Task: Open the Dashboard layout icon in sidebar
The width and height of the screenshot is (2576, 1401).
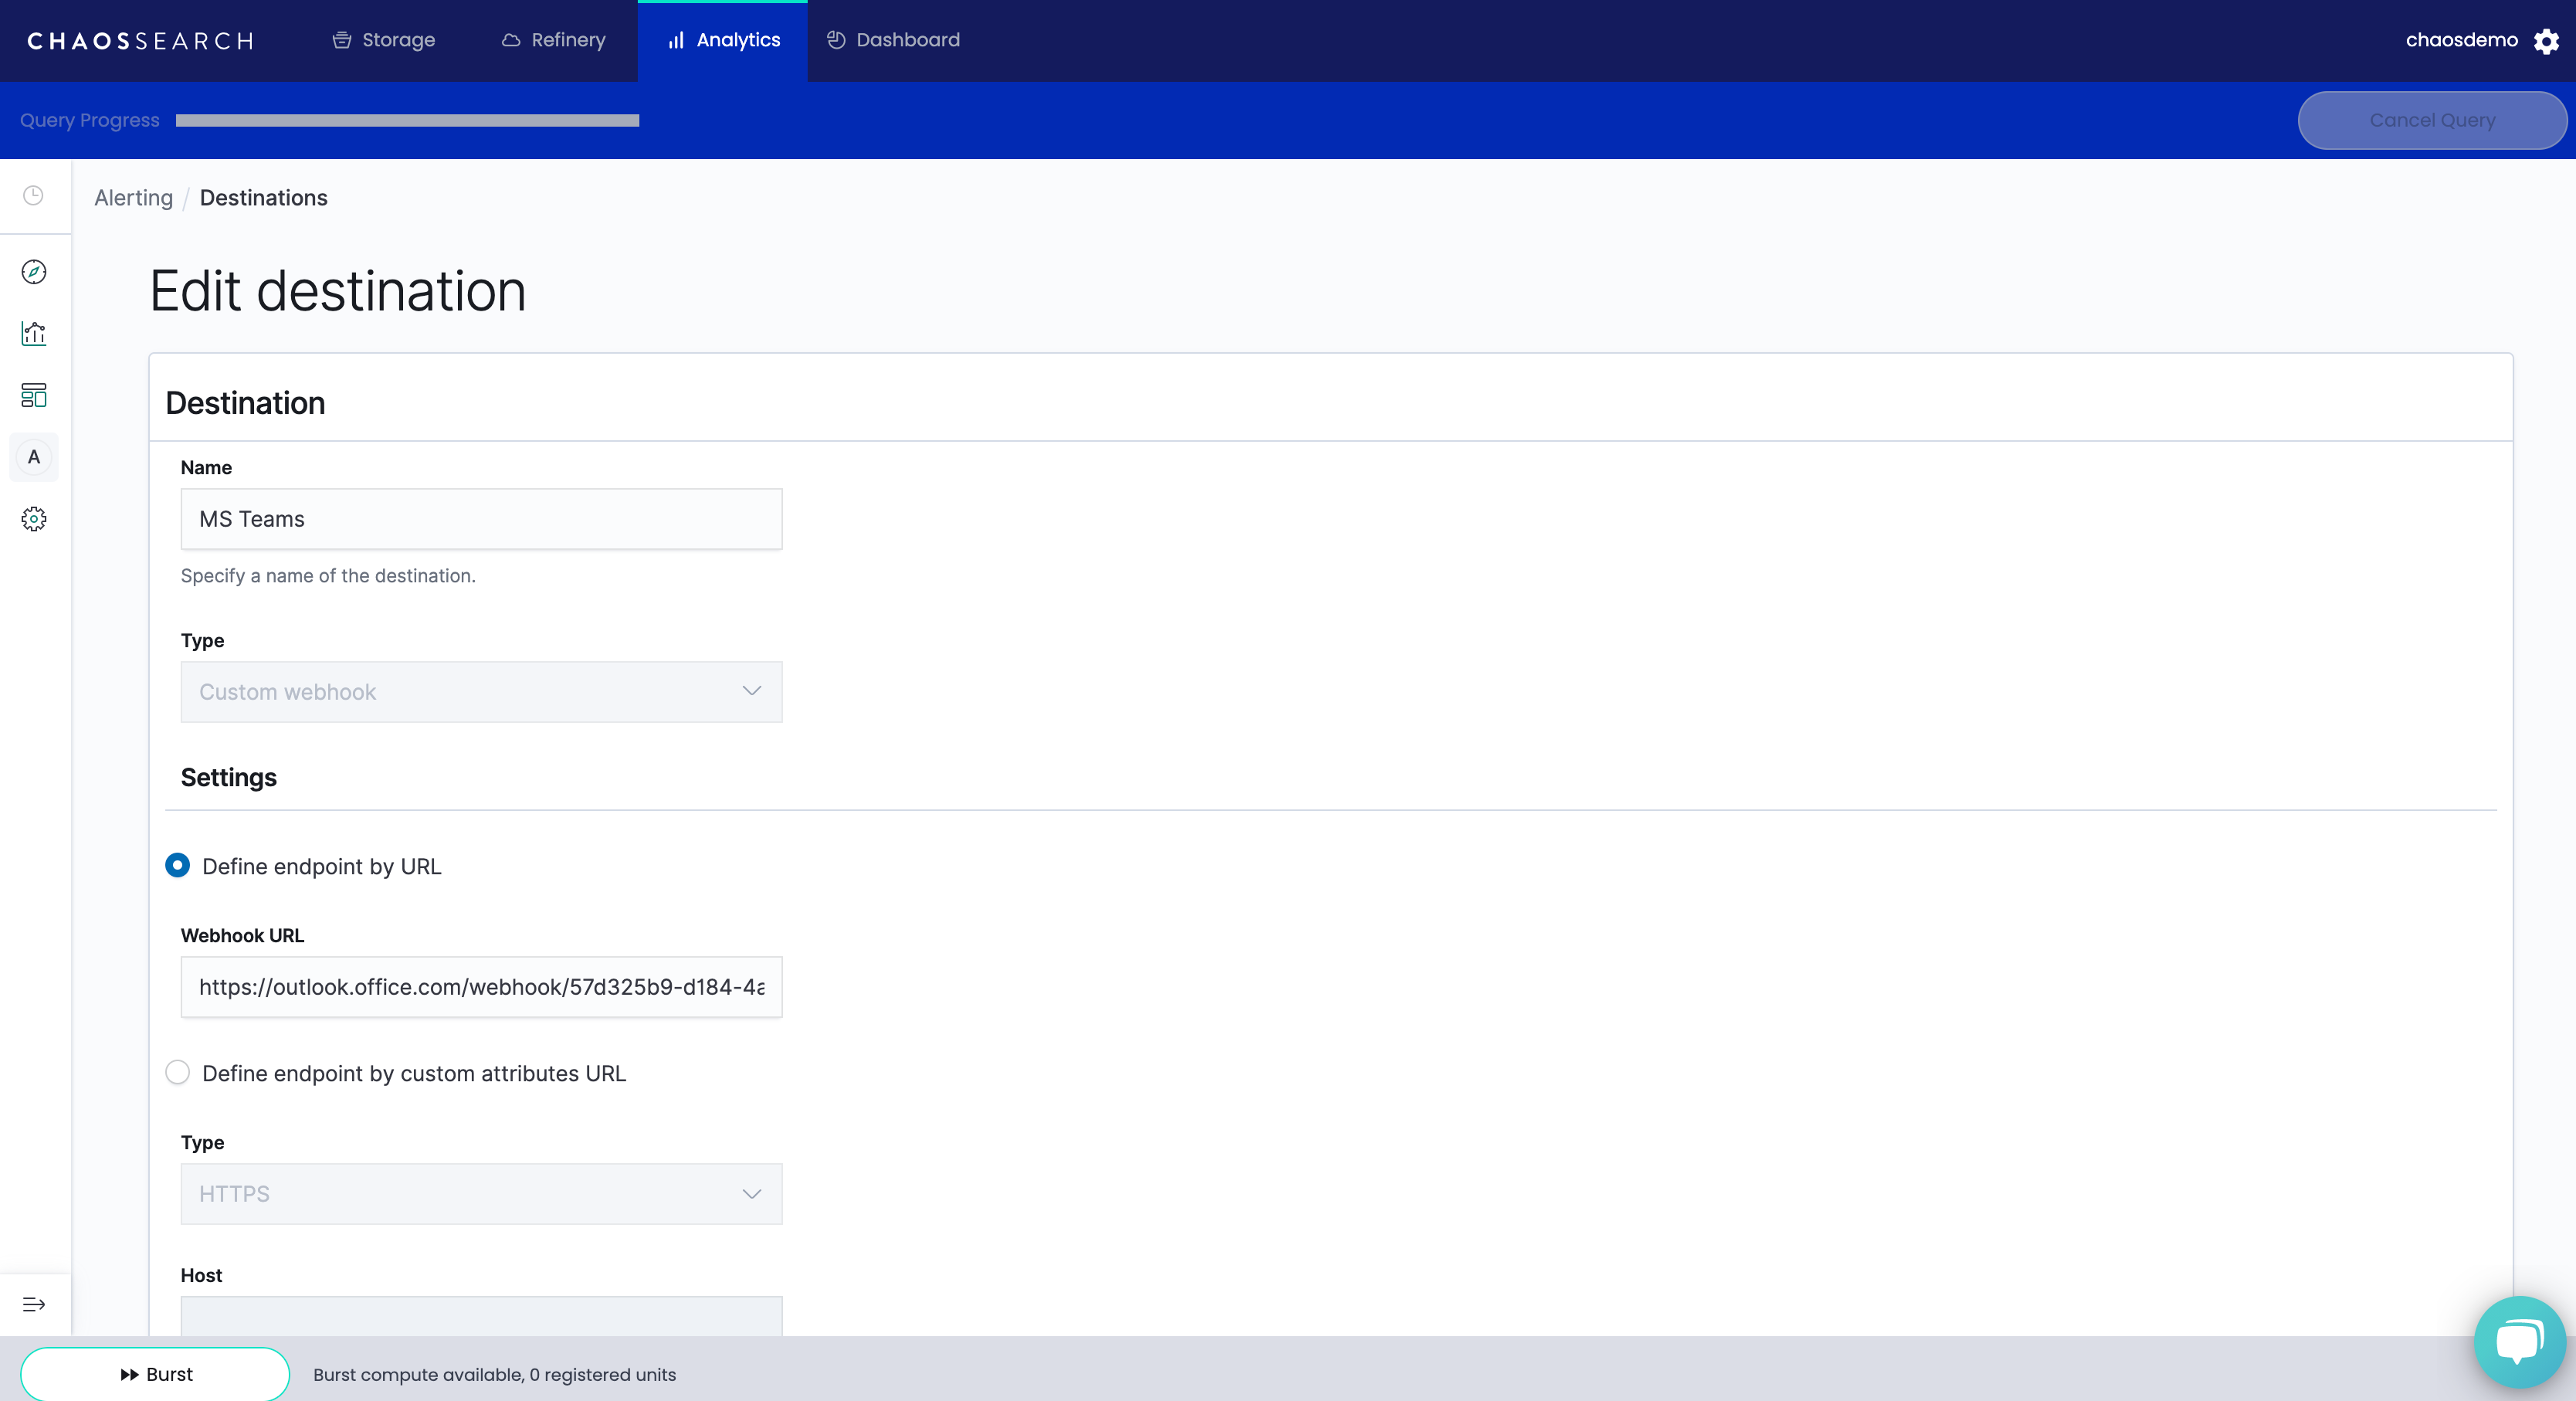Action: click(x=34, y=395)
